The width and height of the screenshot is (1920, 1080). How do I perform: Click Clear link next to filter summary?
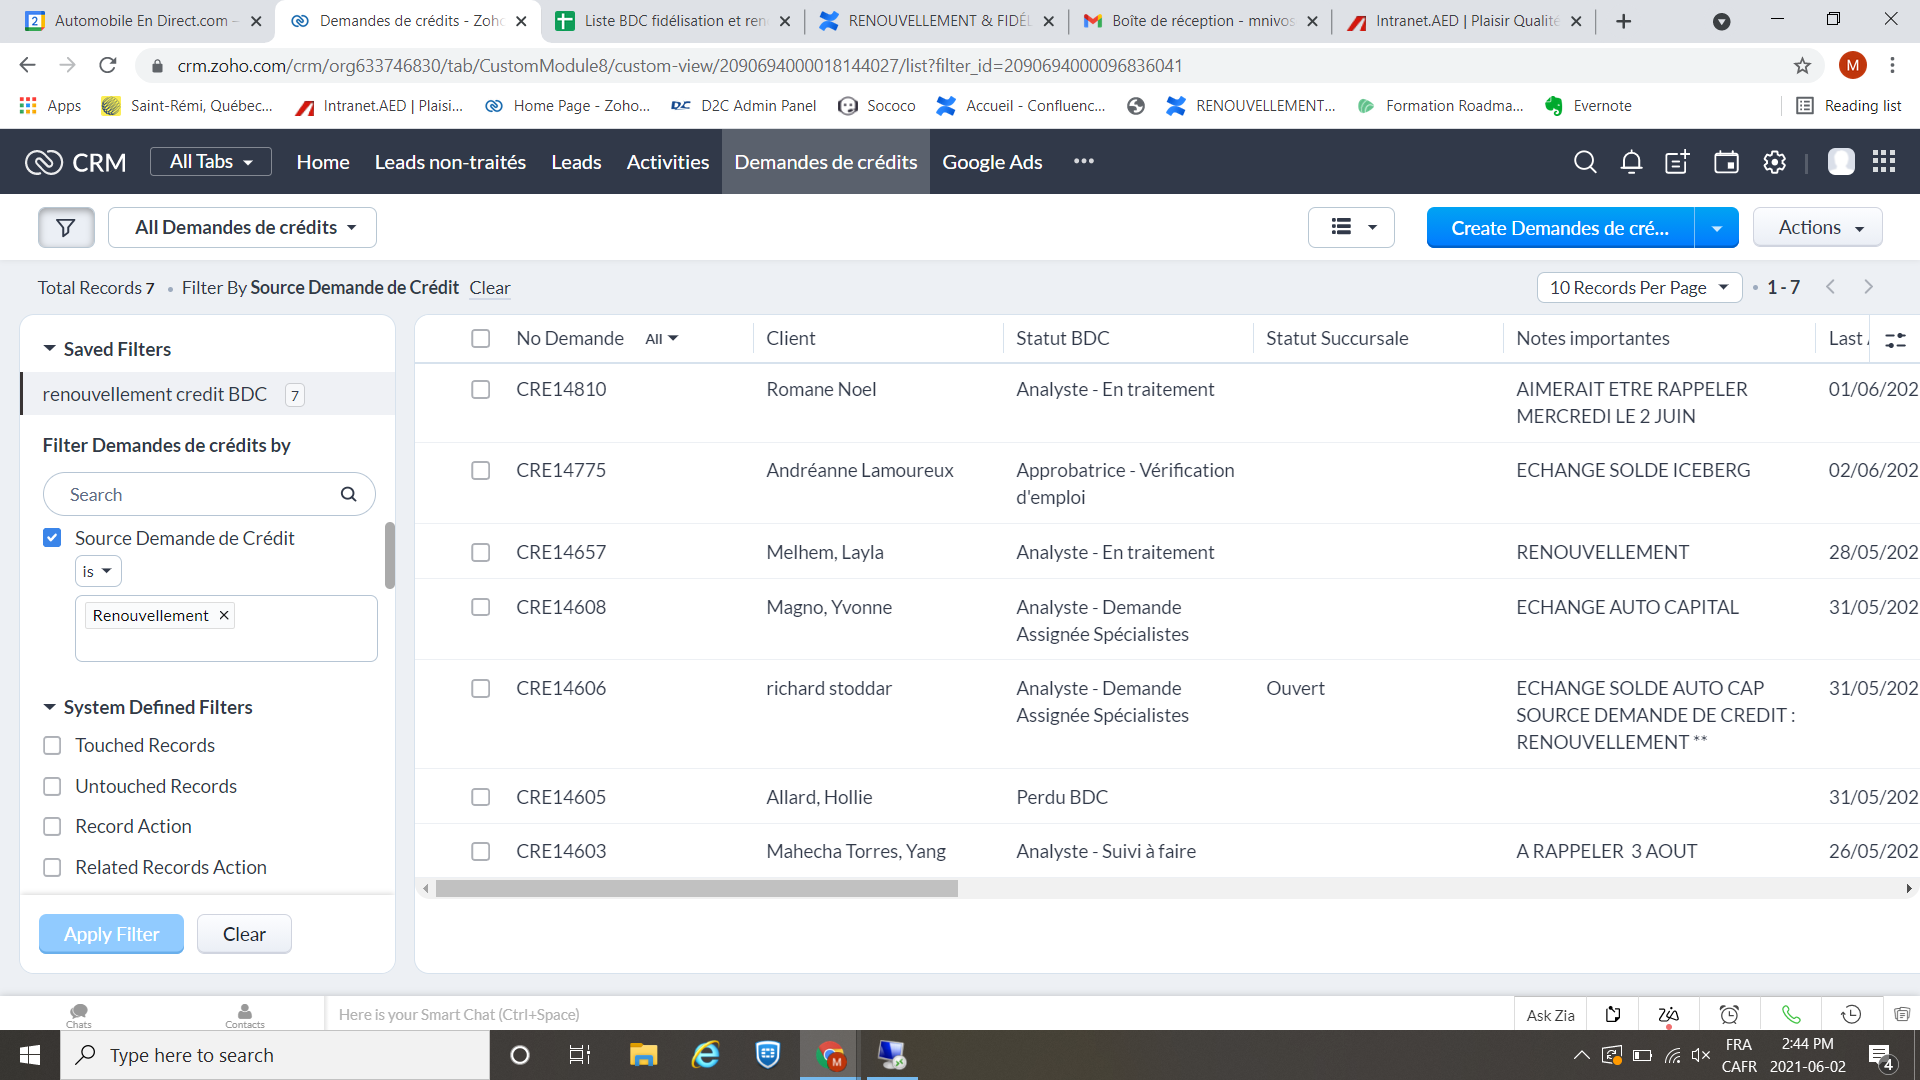(x=490, y=288)
